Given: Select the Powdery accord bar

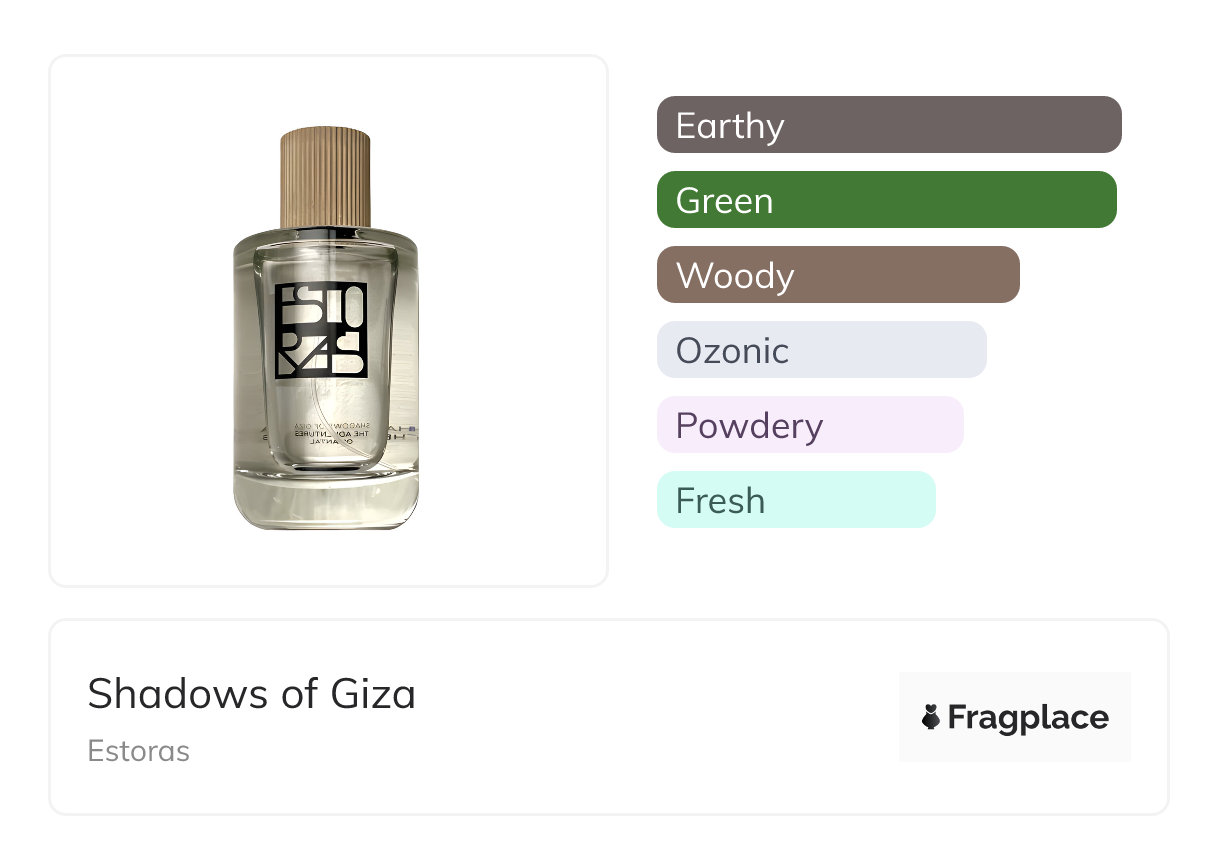Looking at the screenshot, I should point(810,425).
